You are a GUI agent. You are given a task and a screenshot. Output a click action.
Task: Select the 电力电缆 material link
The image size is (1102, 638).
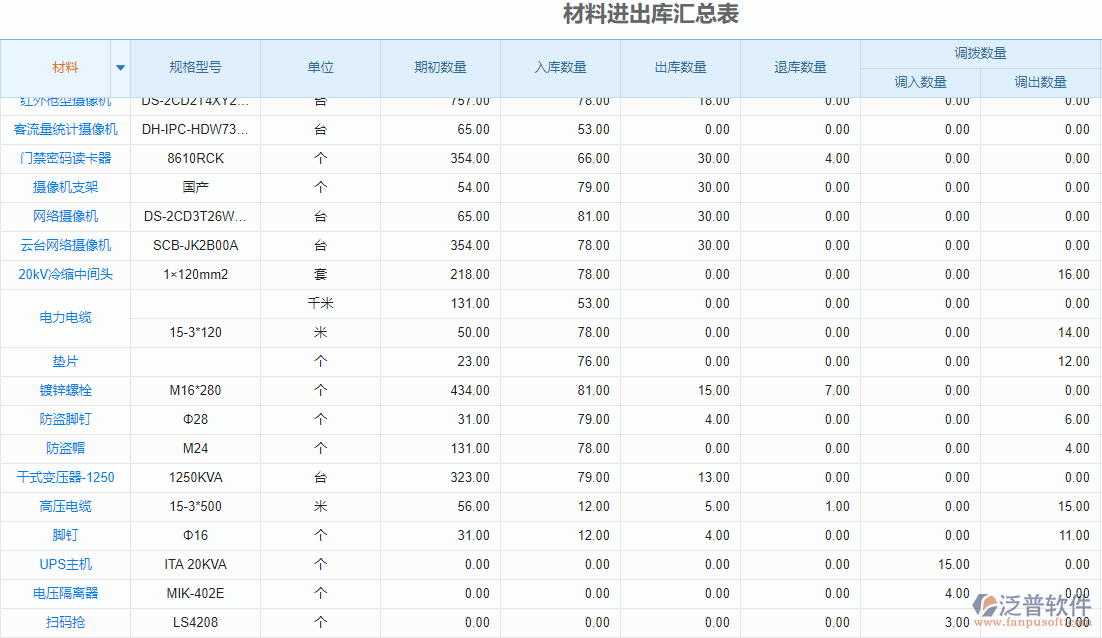click(x=64, y=318)
